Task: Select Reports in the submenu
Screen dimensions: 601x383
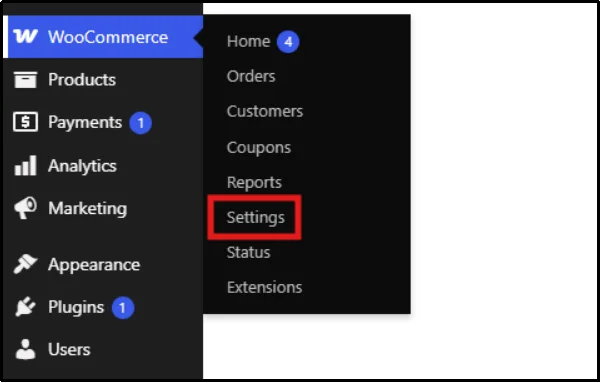Action: coord(255,182)
